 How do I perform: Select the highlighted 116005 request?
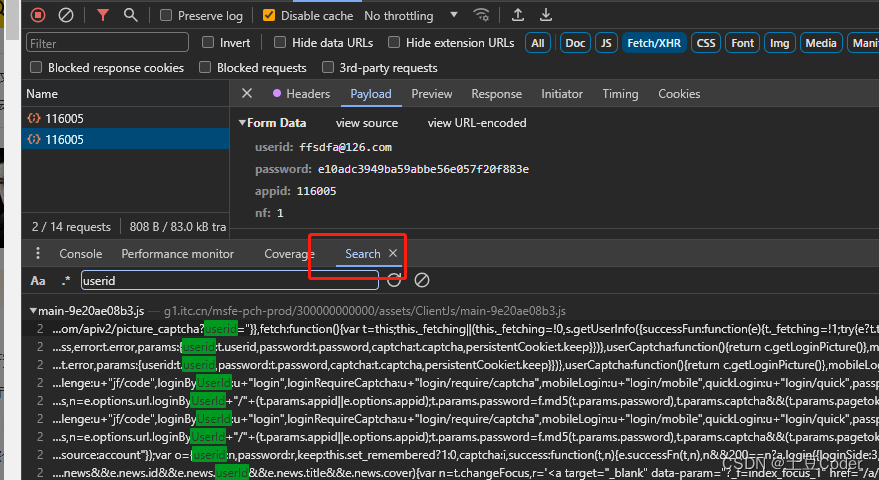pos(126,139)
